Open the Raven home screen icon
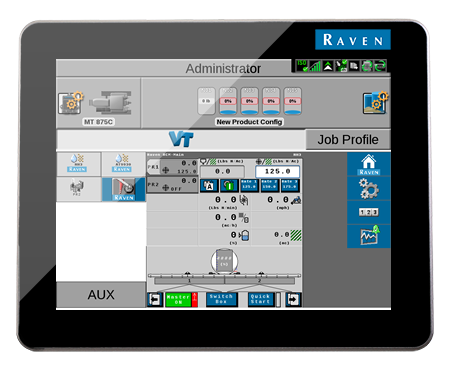450x370 pixels. [368, 164]
